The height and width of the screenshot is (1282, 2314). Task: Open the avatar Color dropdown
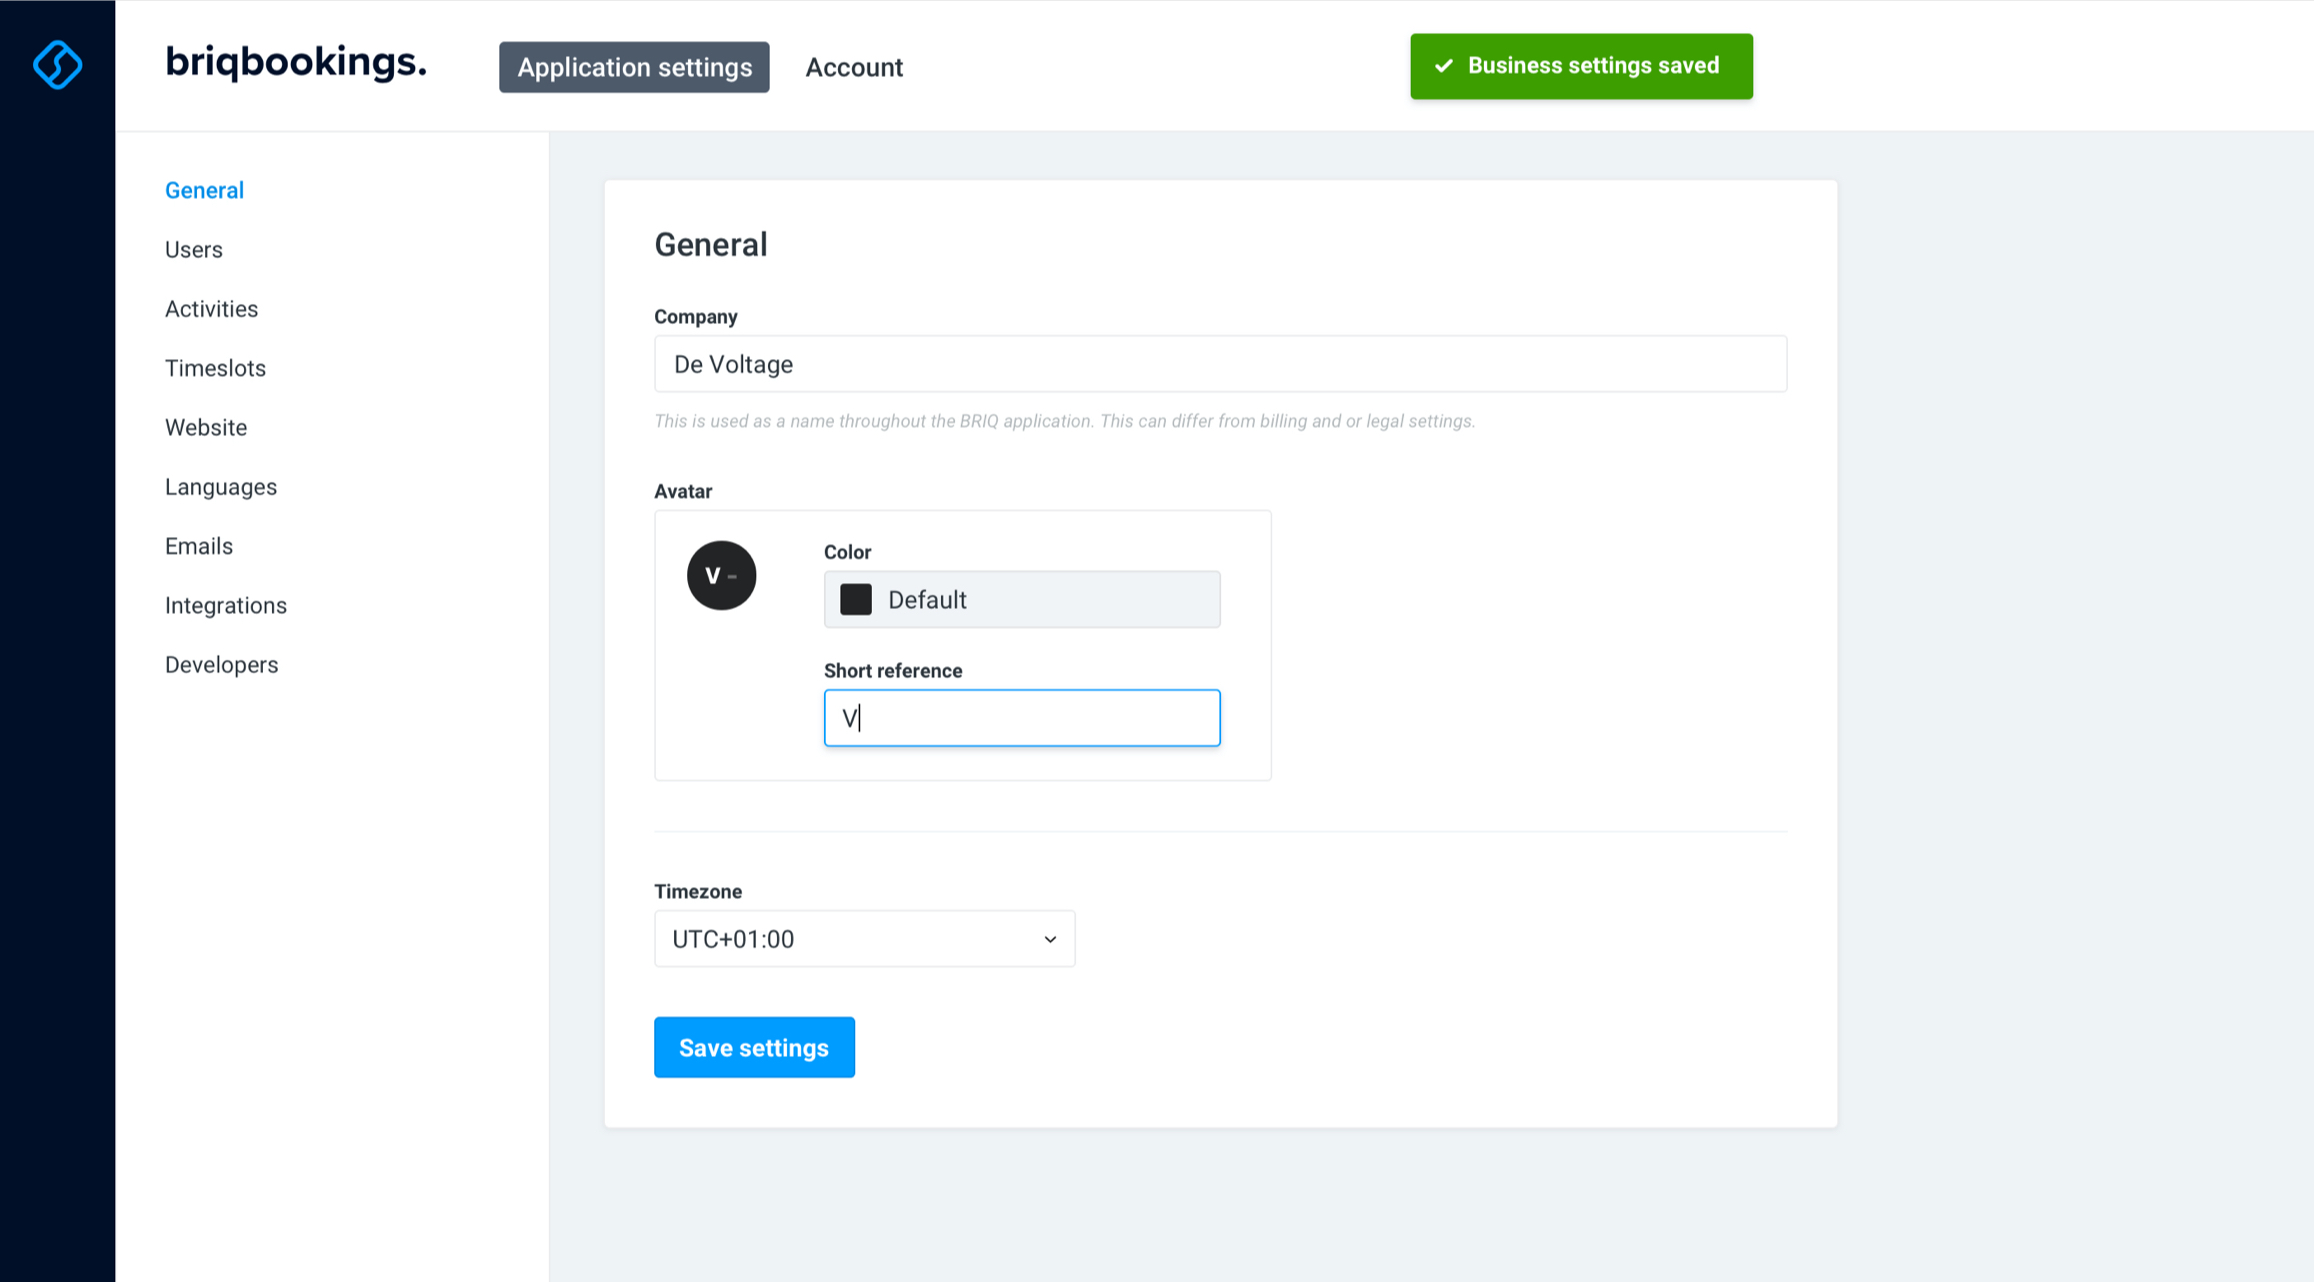[x=1021, y=600]
